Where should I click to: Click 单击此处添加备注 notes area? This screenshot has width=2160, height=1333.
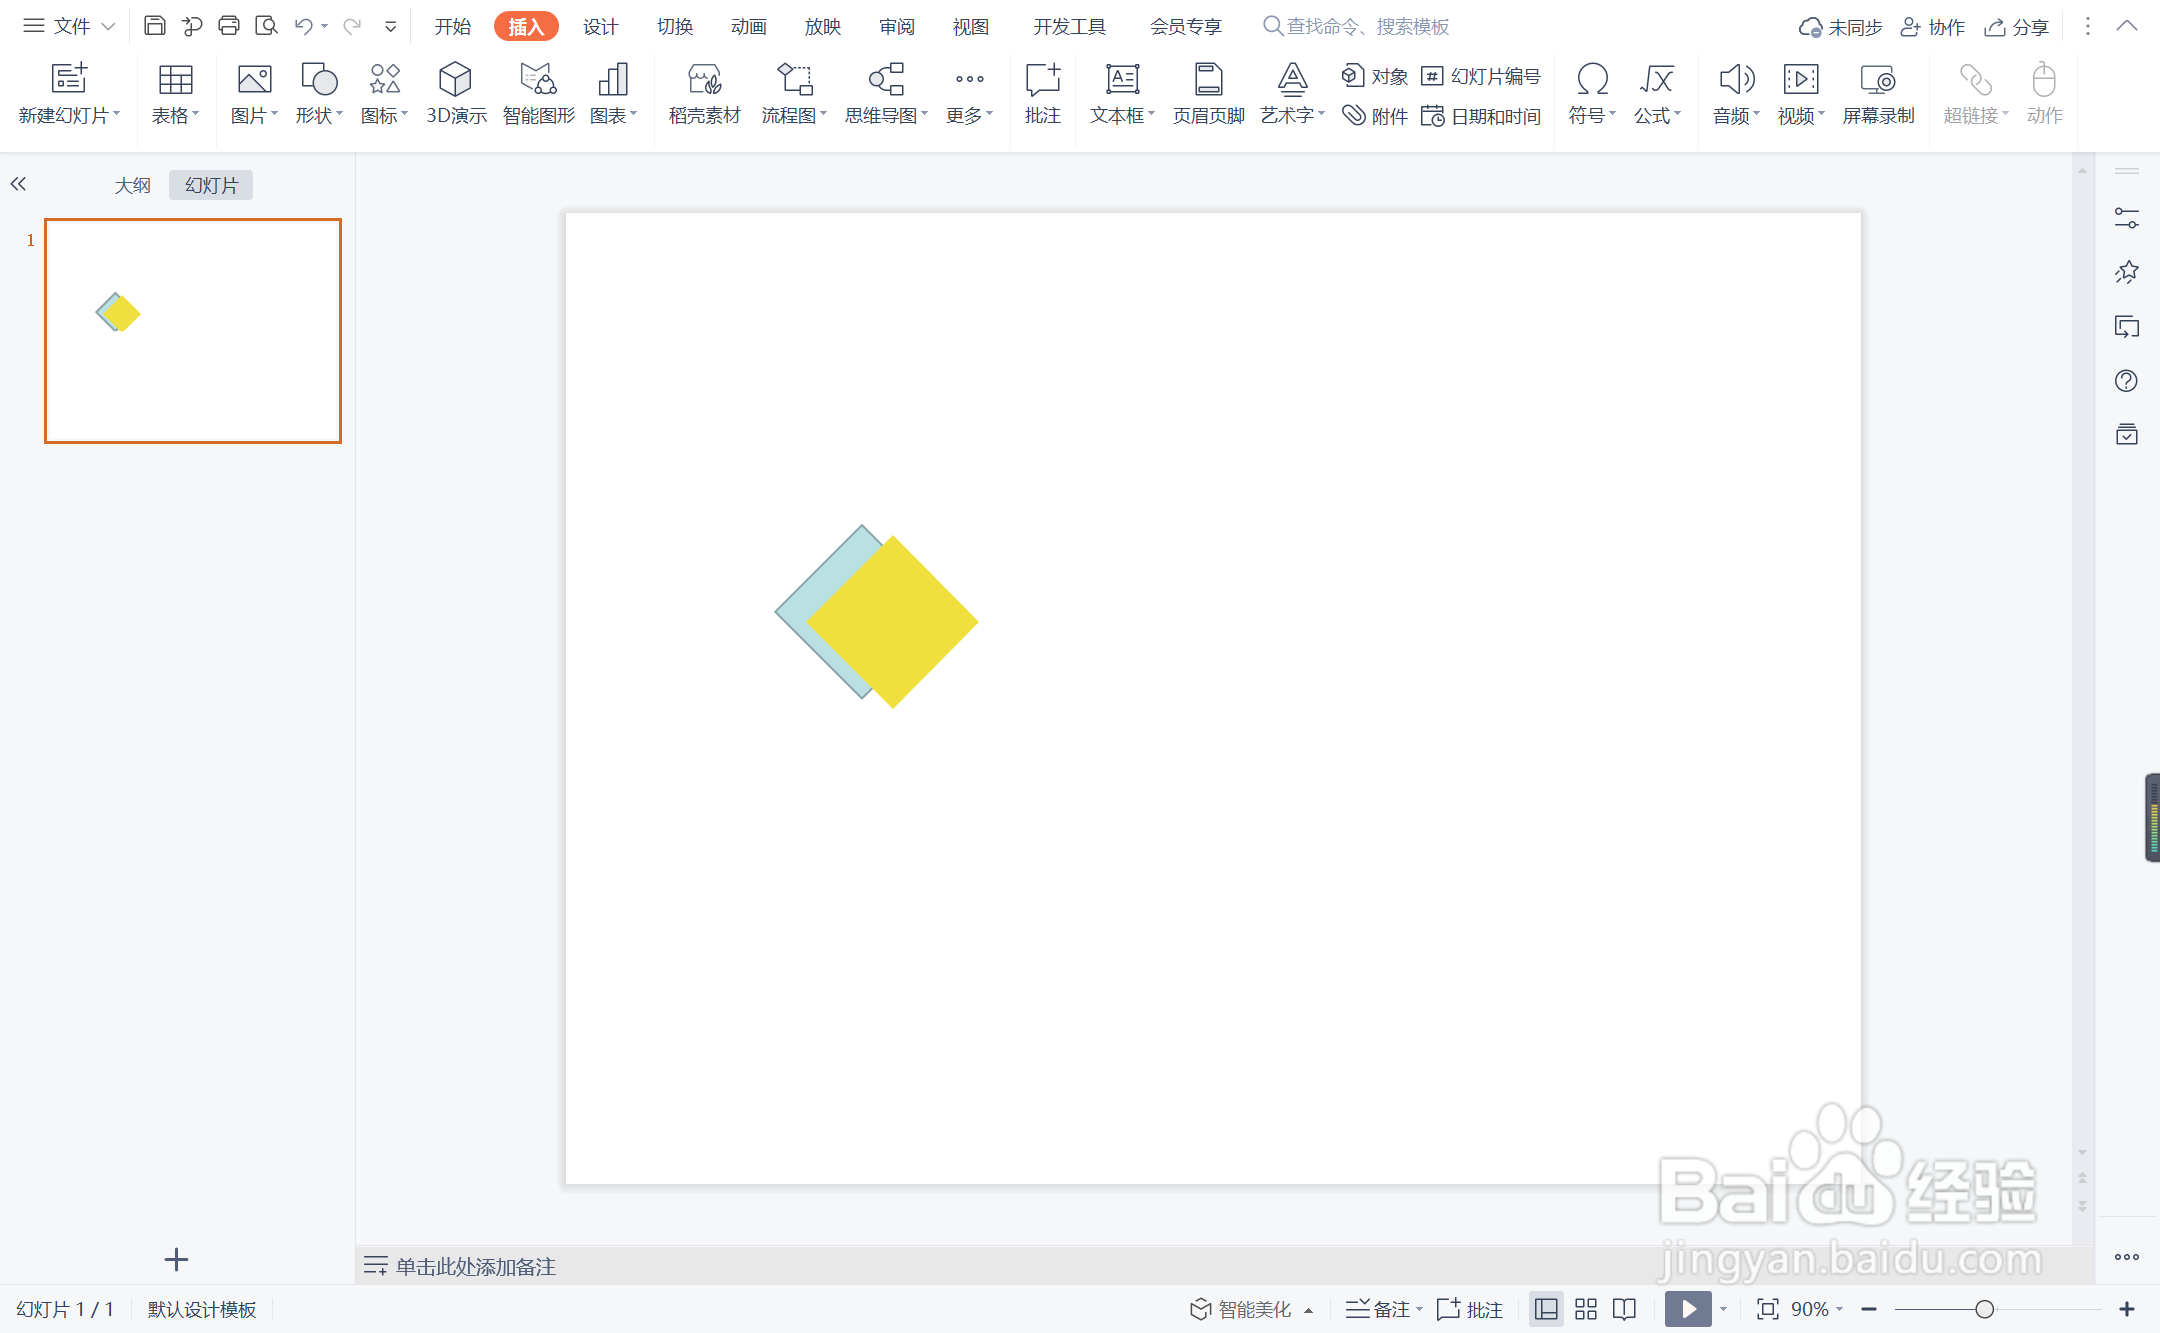click(x=476, y=1266)
